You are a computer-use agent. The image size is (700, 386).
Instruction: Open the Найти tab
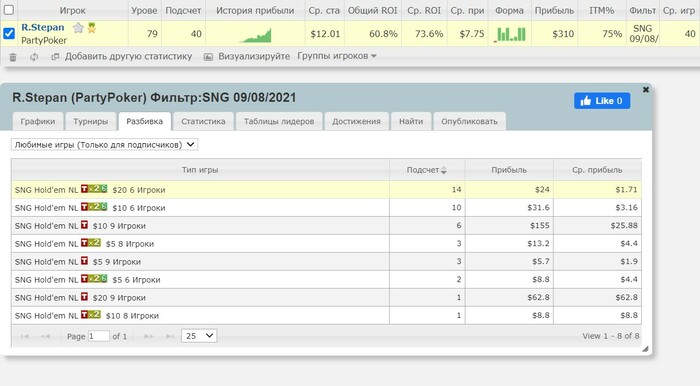tap(411, 121)
